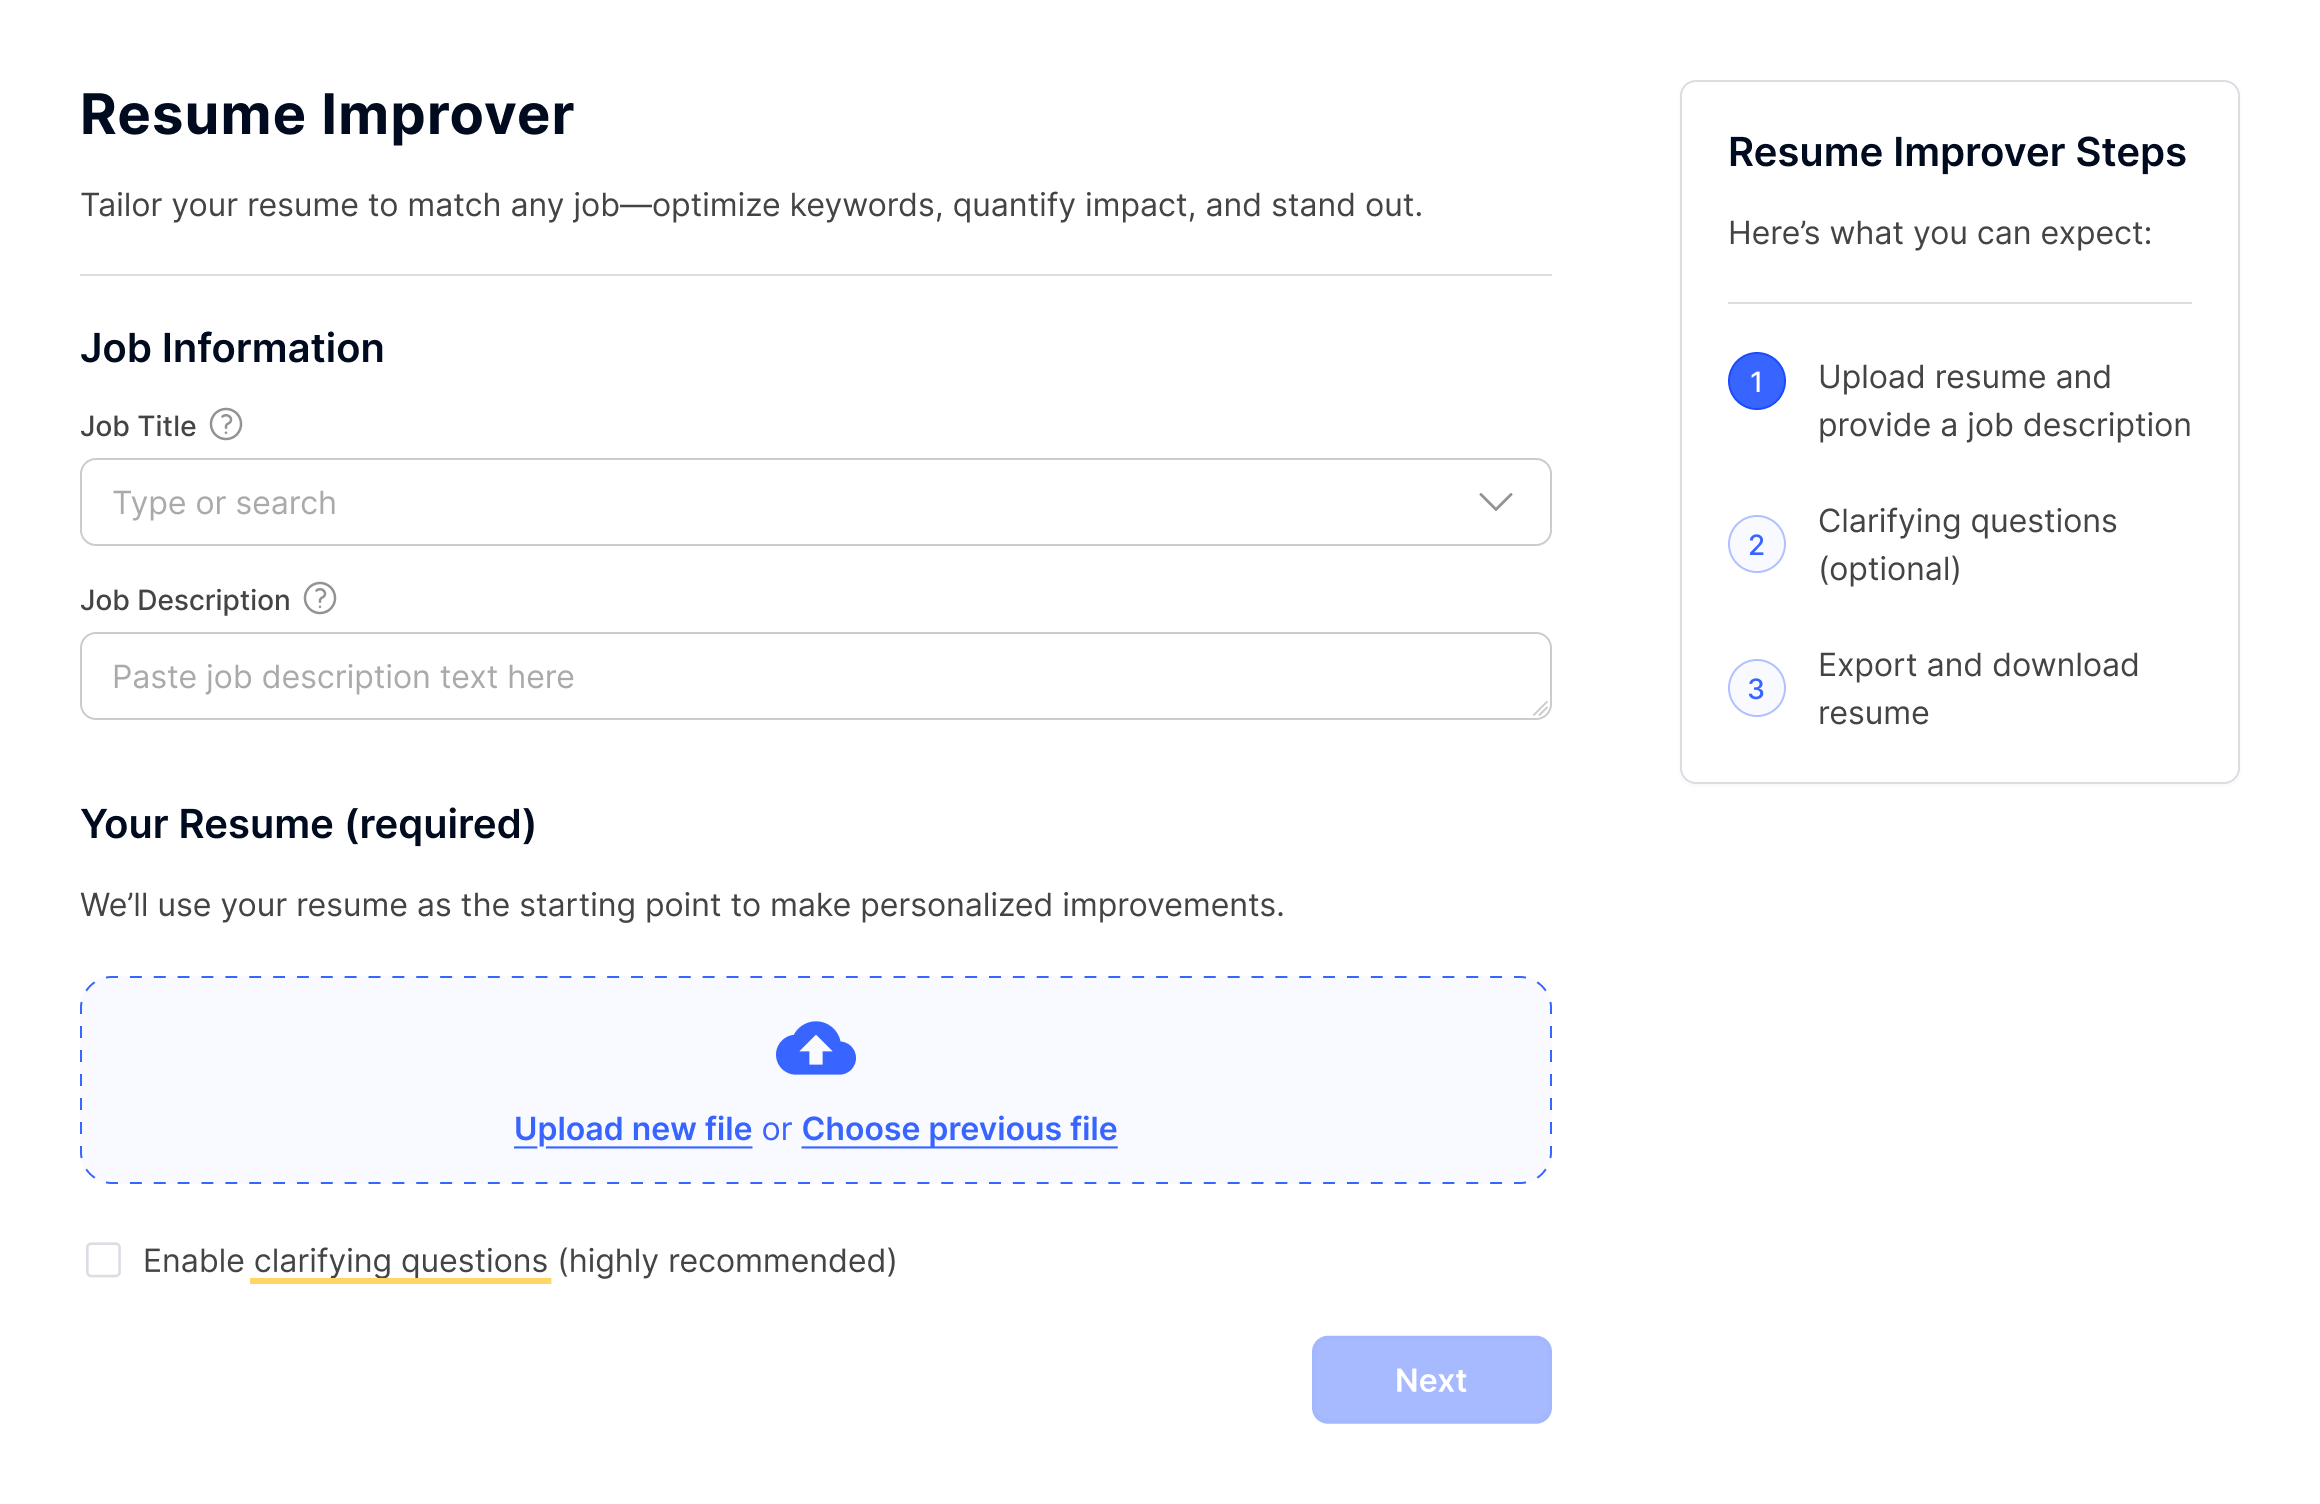Click the step 1 circle indicator

click(1756, 381)
